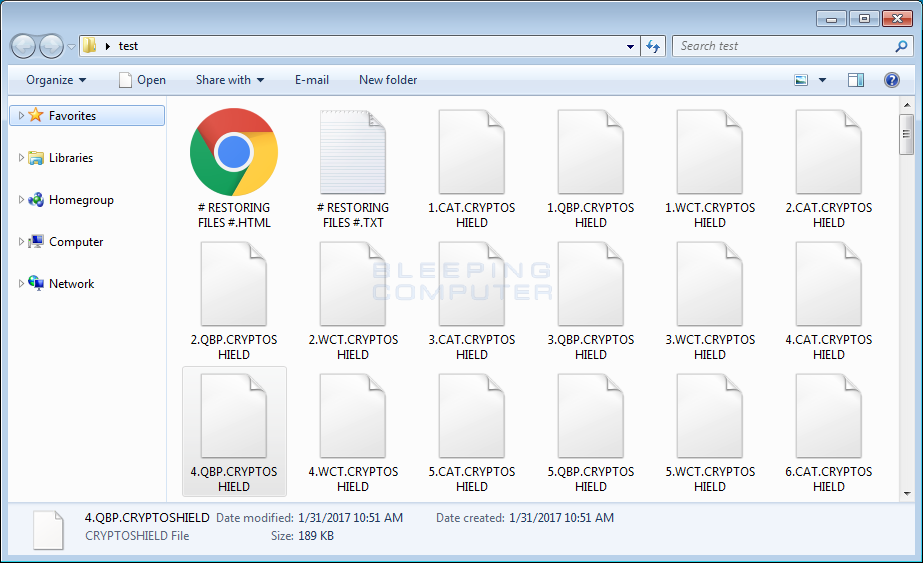Image resolution: width=923 pixels, height=563 pixels.
Task: Close the Explorer window
Action: point(897,19)
